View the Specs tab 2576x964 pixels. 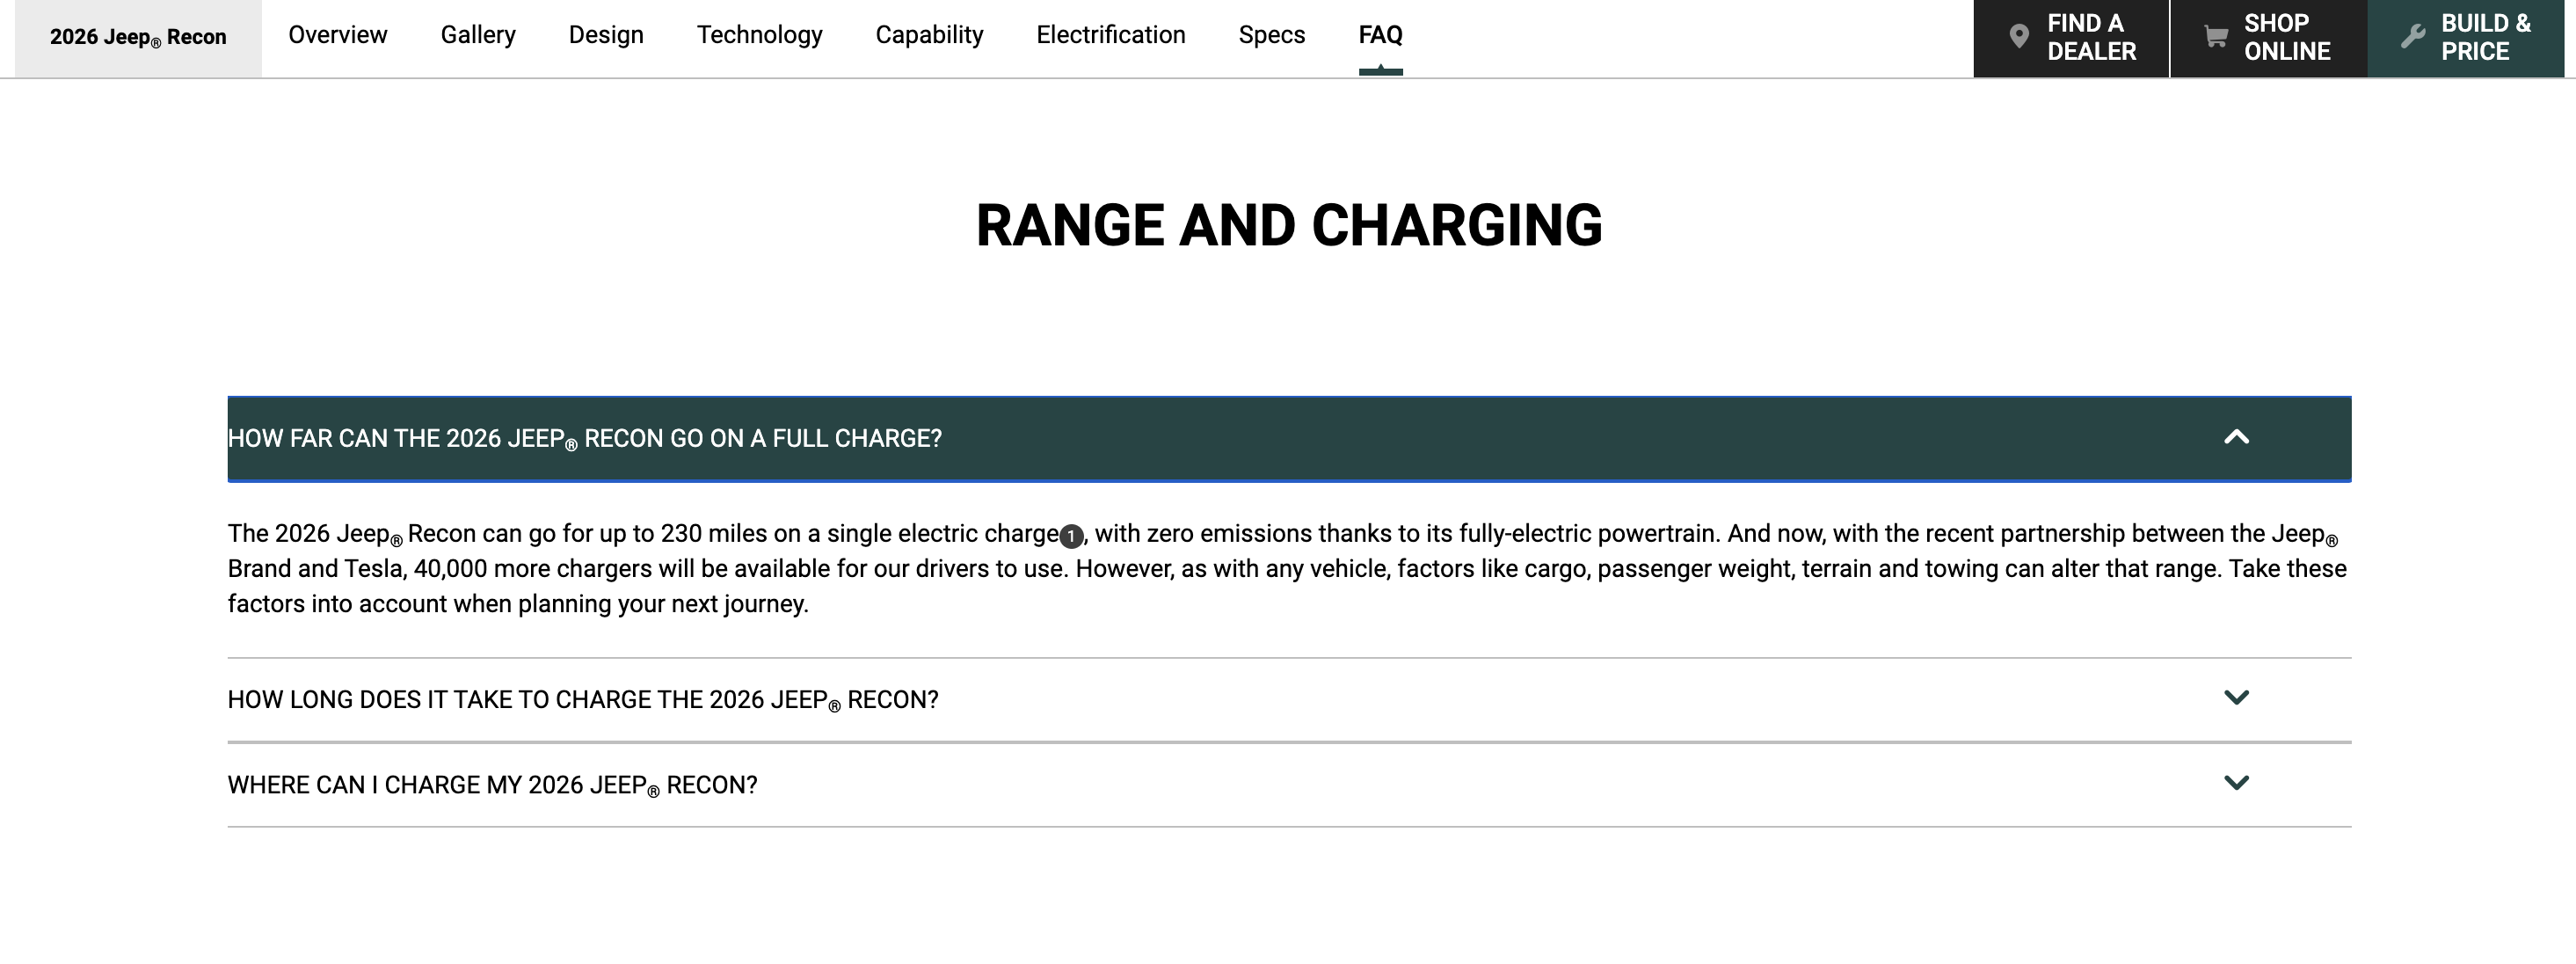[x=1272, y=35]
